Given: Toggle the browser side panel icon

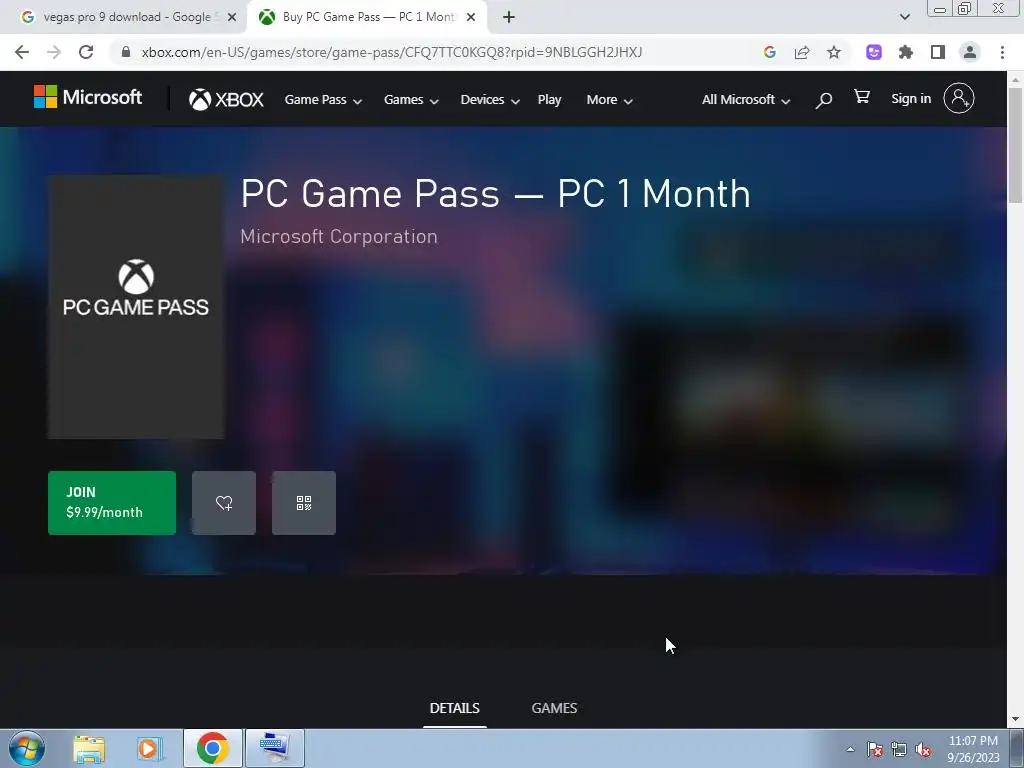Looking at the screenshot, I should pos(938,52).
